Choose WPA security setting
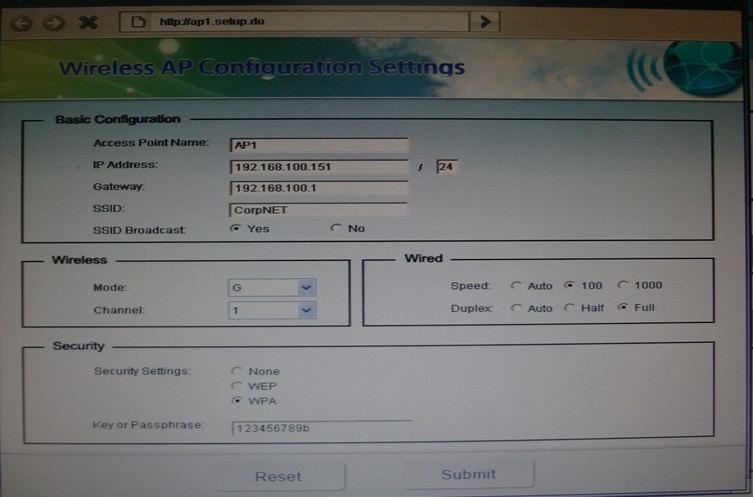 [x=236, y=400]
